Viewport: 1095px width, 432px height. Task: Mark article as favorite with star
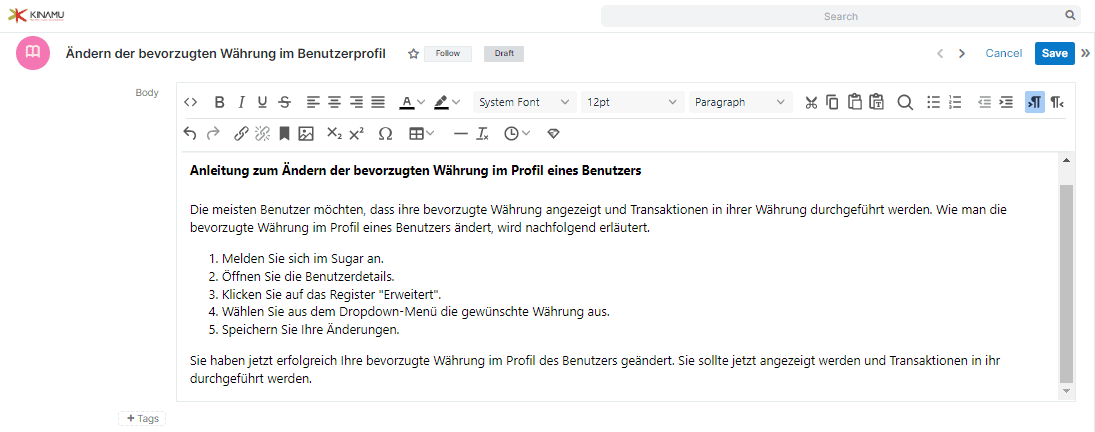tap(413, 54)
